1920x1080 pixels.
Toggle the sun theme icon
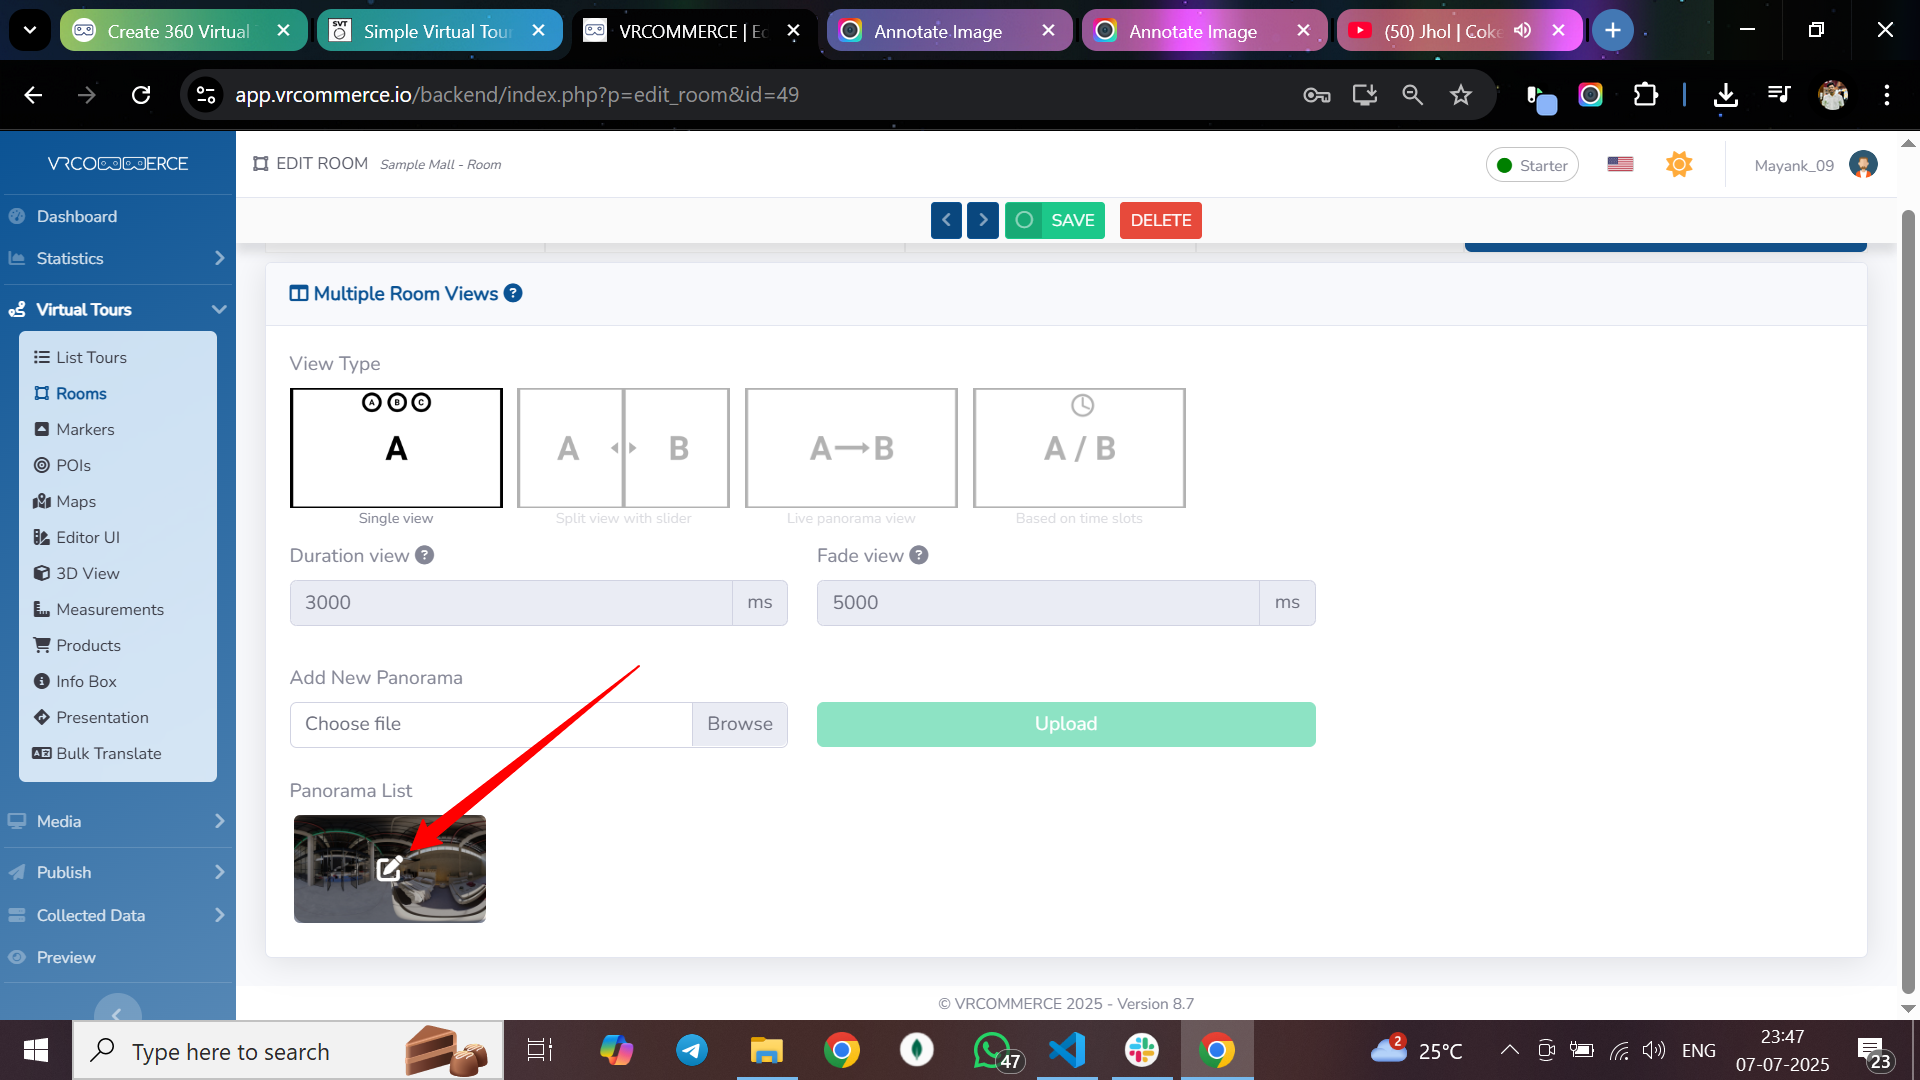pyautogui.click(x=1679, y=164)
